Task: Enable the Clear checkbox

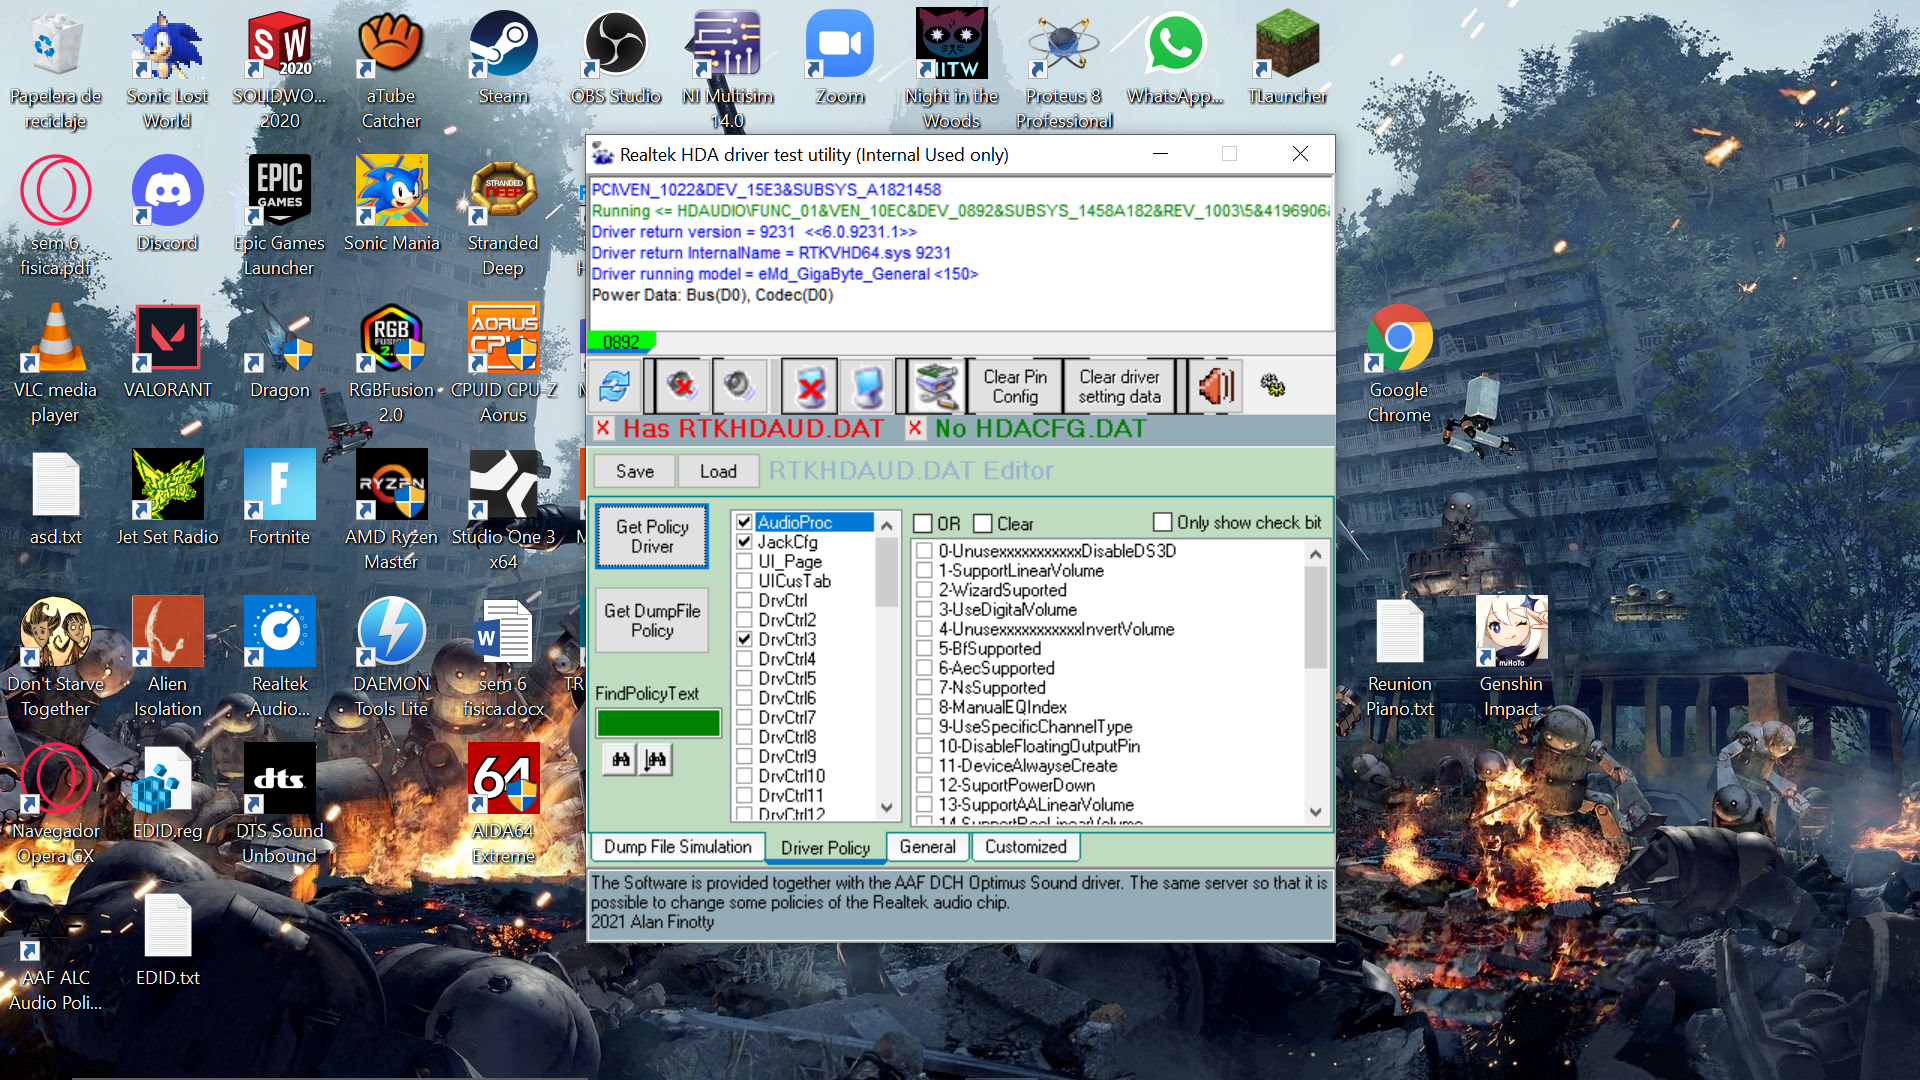Action: [983, 524]
